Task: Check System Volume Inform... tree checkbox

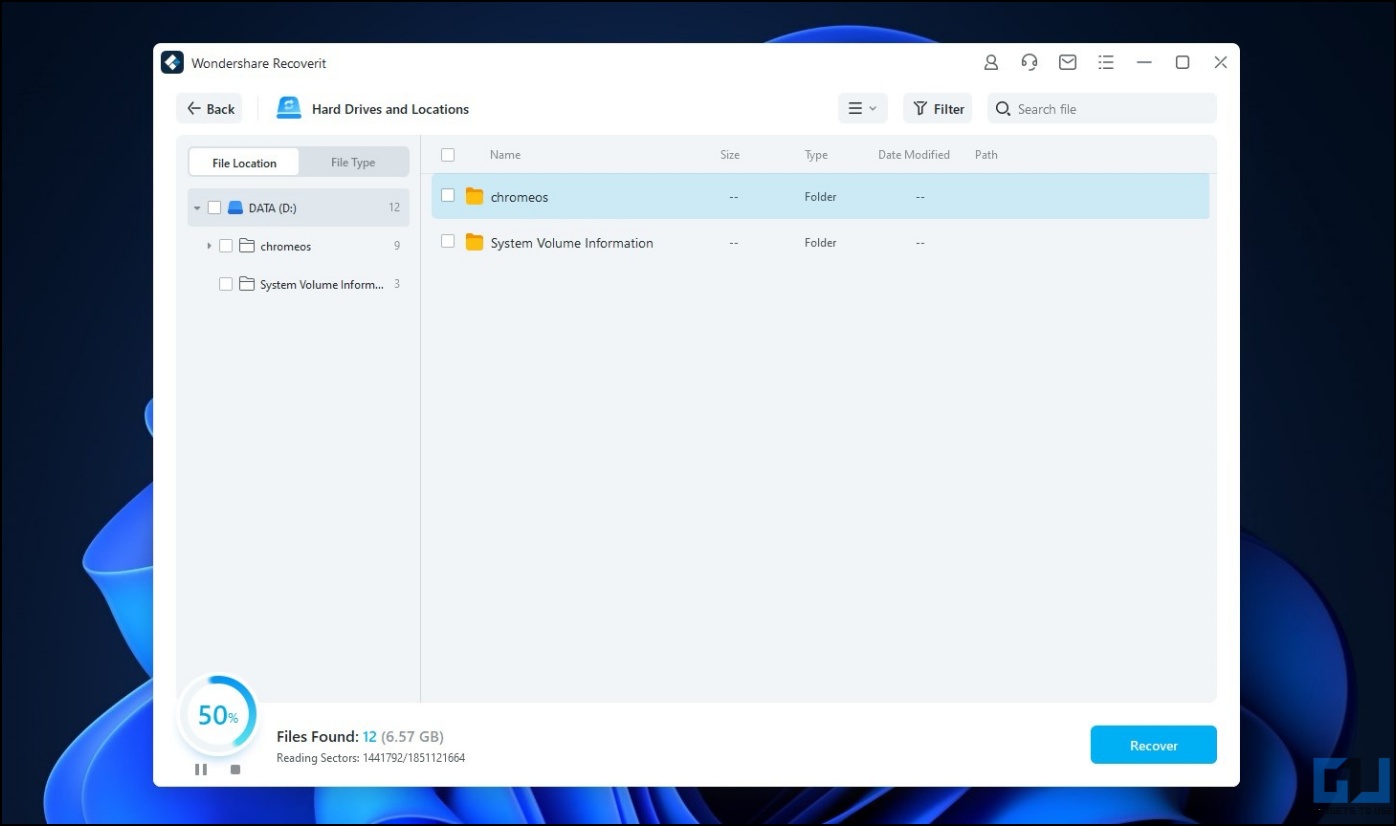Action: (x=226, y=284)
